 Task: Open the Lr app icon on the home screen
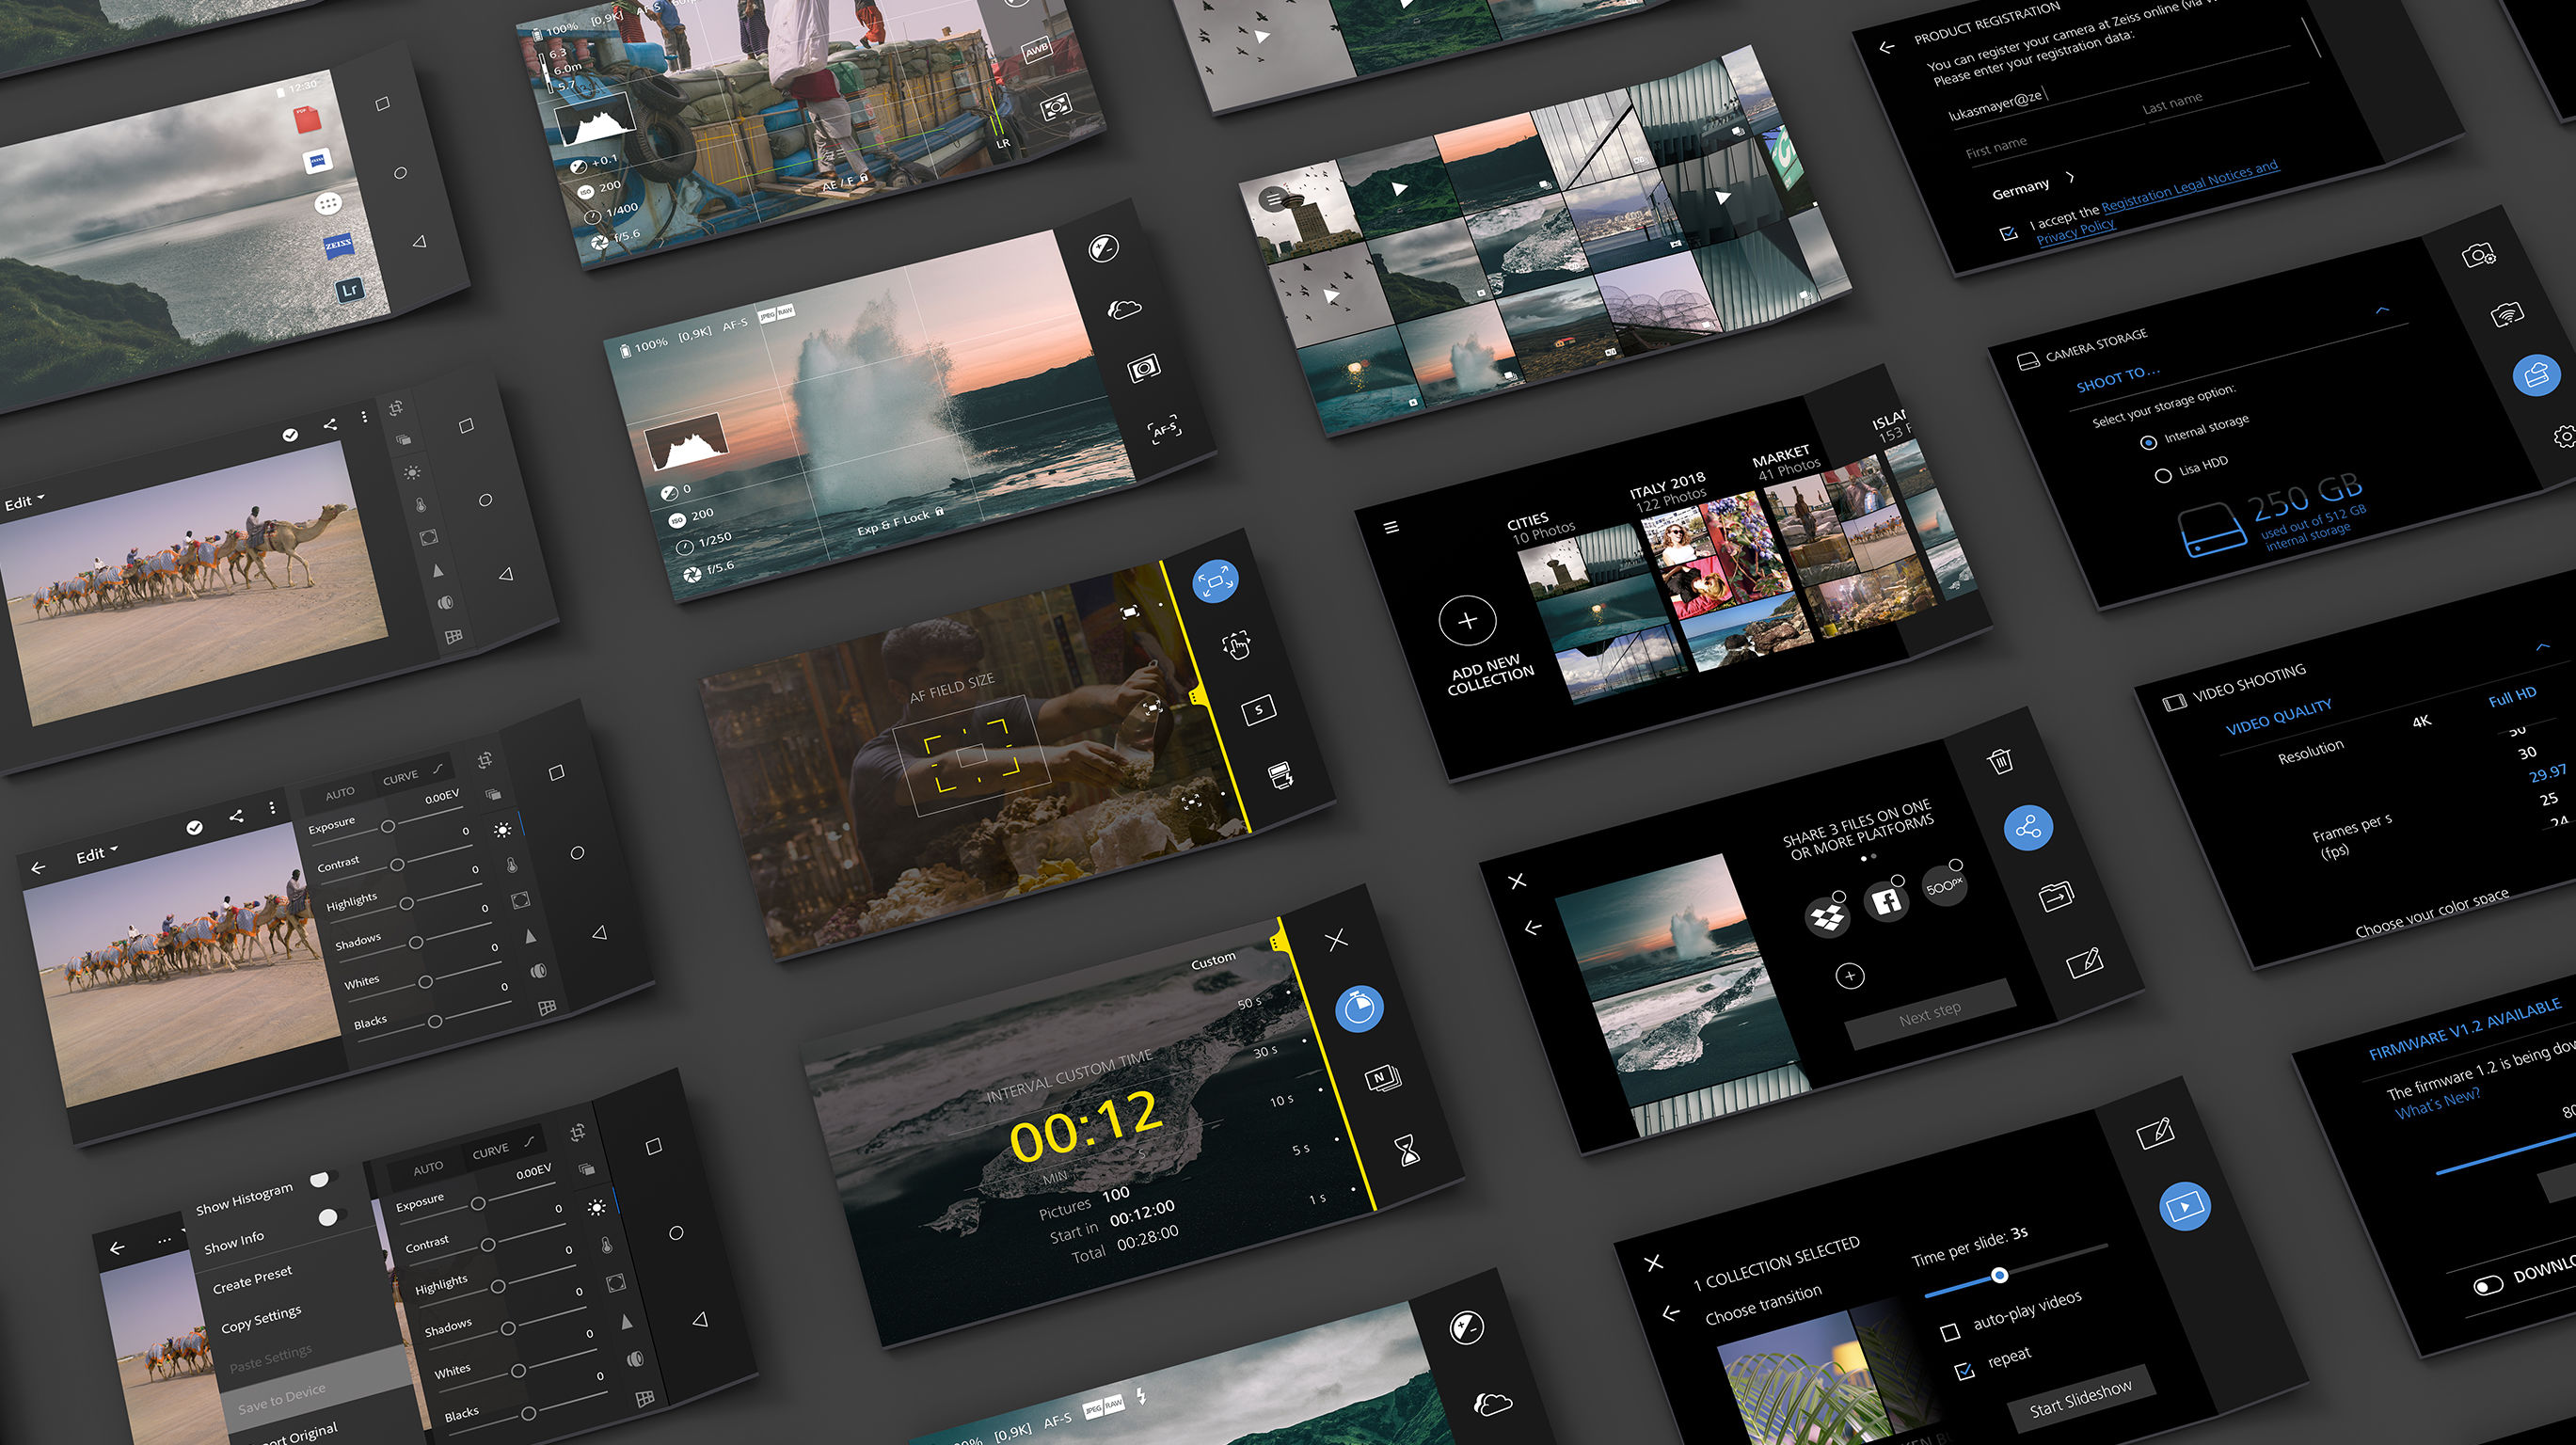[x=349, y=290]
